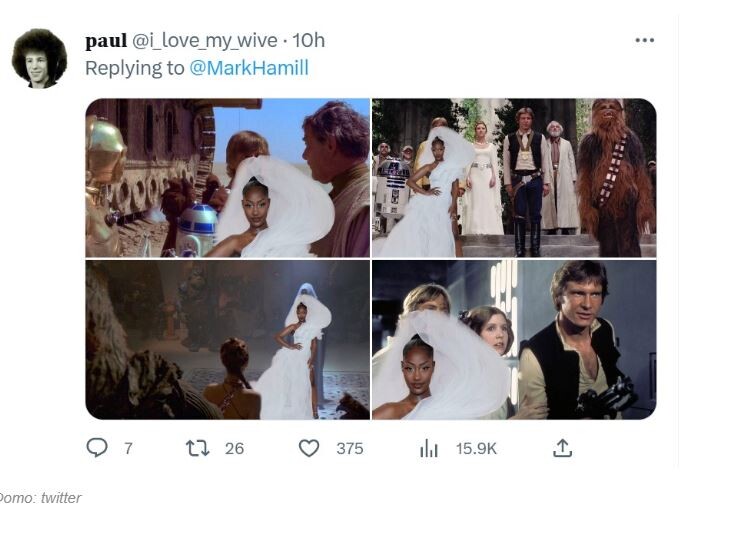This screenshot has width=732, height=535.
Task: Open the @i_love_my_wive handle
Action: [x=204, y=41]
